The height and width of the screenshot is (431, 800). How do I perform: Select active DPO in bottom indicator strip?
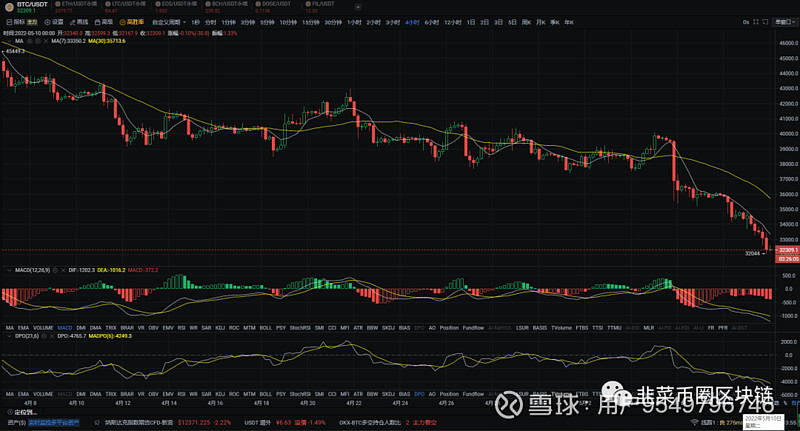pos(419,394)
